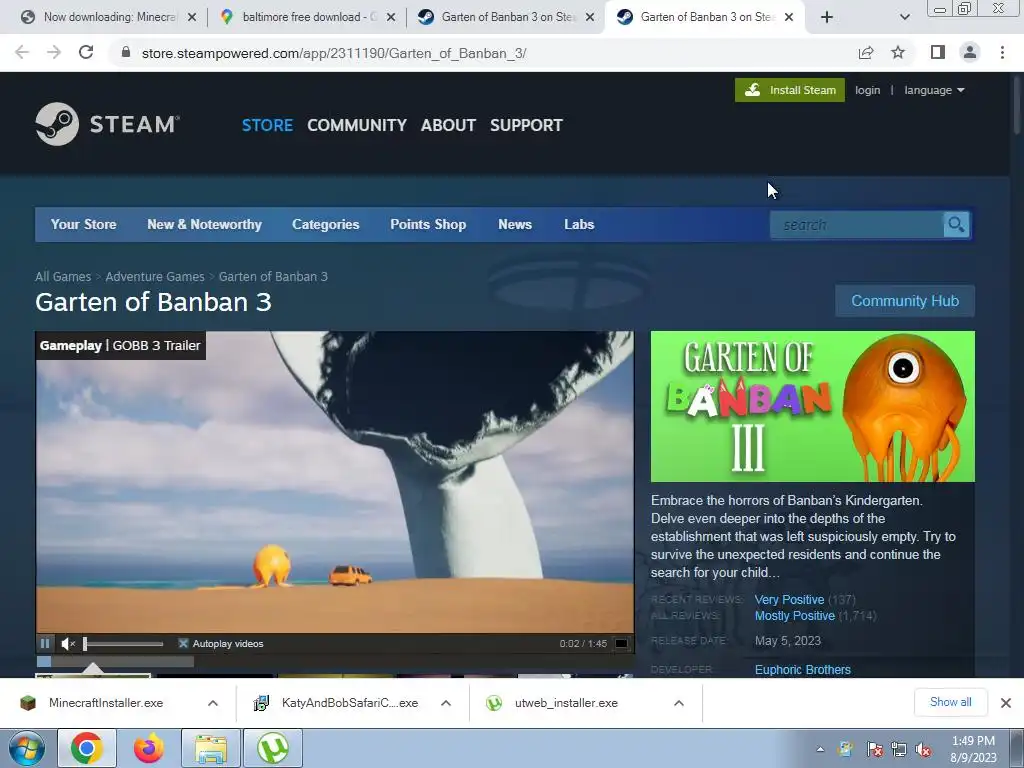
Task: Click the Action Center flag tray icon
Action: pos(874,750)
